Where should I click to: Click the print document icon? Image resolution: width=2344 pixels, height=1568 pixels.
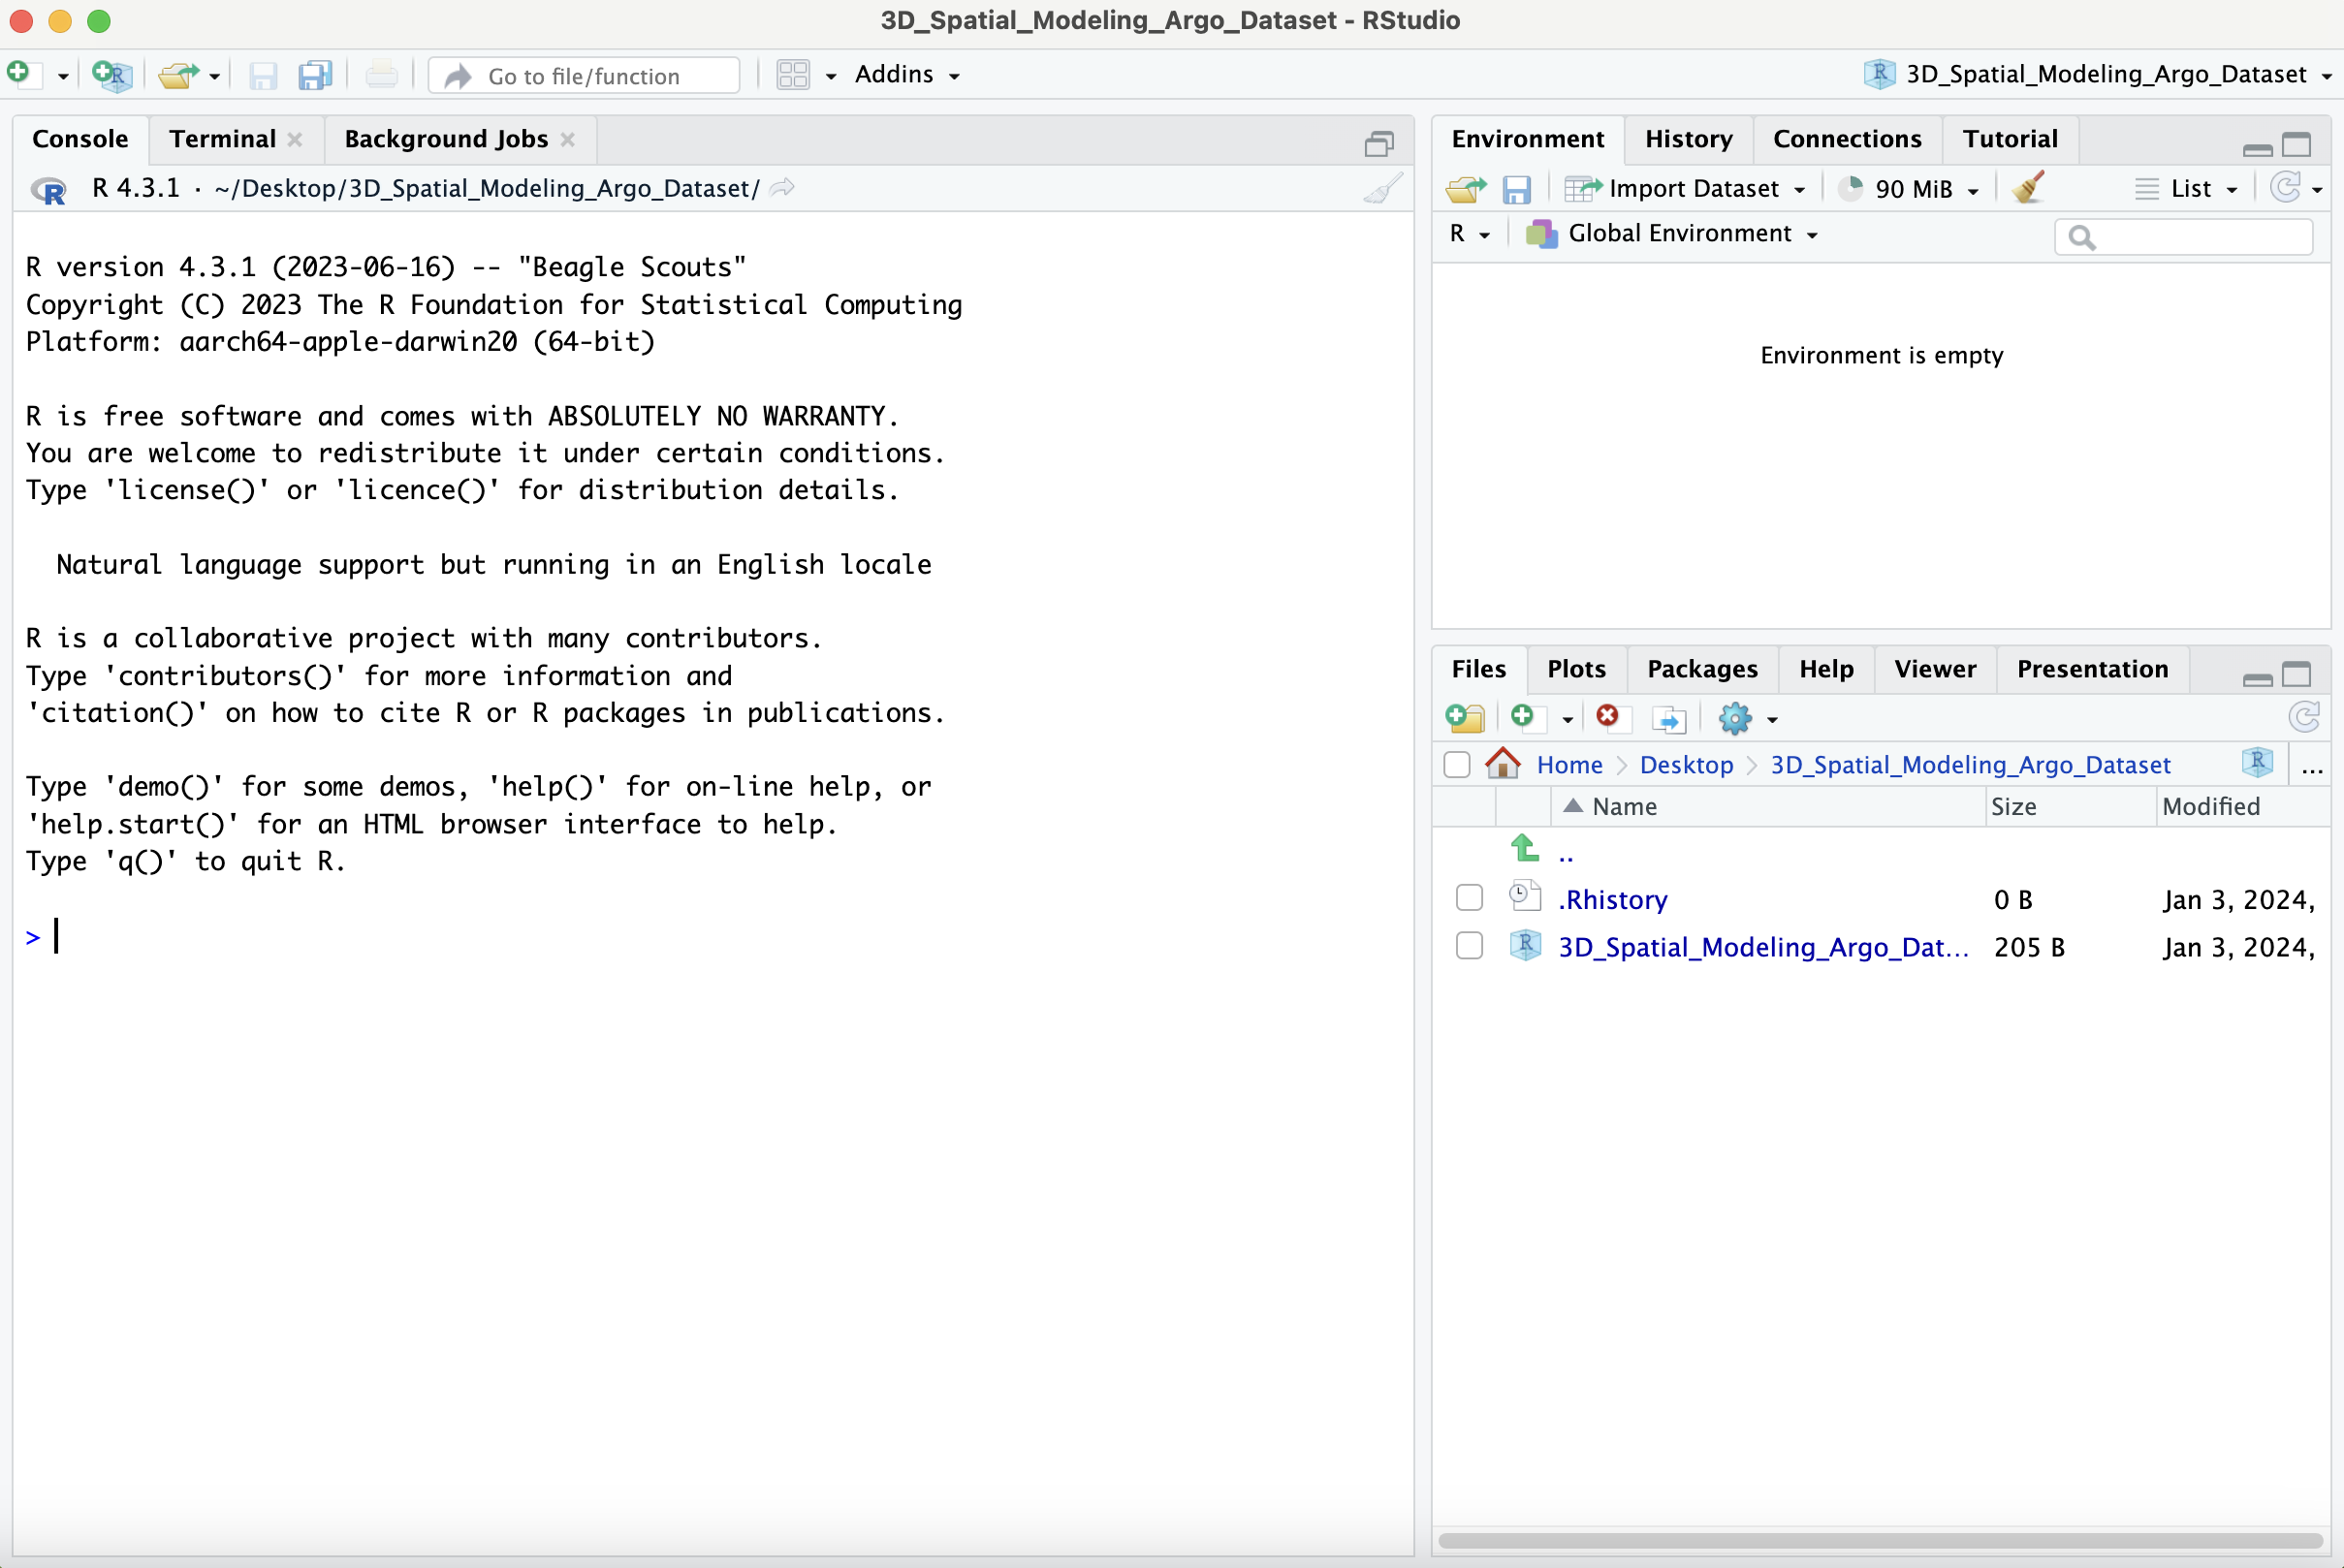coord(381,75)
